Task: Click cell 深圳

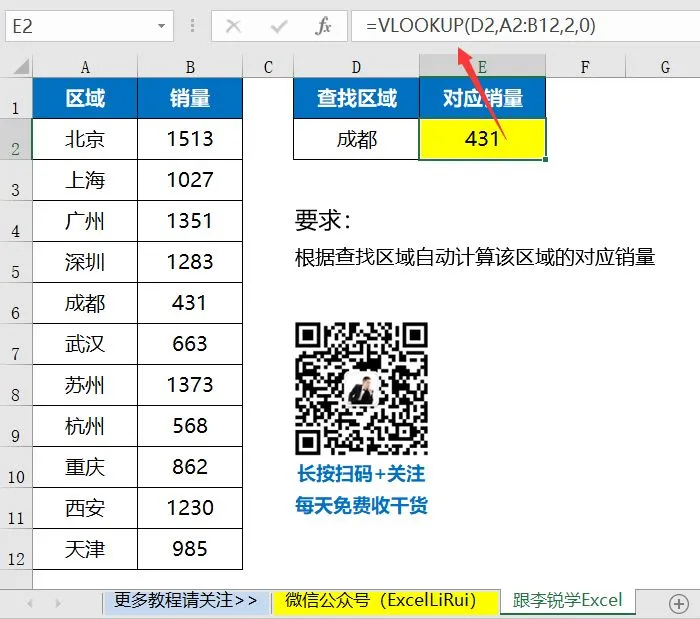Action: click(85, 262)
